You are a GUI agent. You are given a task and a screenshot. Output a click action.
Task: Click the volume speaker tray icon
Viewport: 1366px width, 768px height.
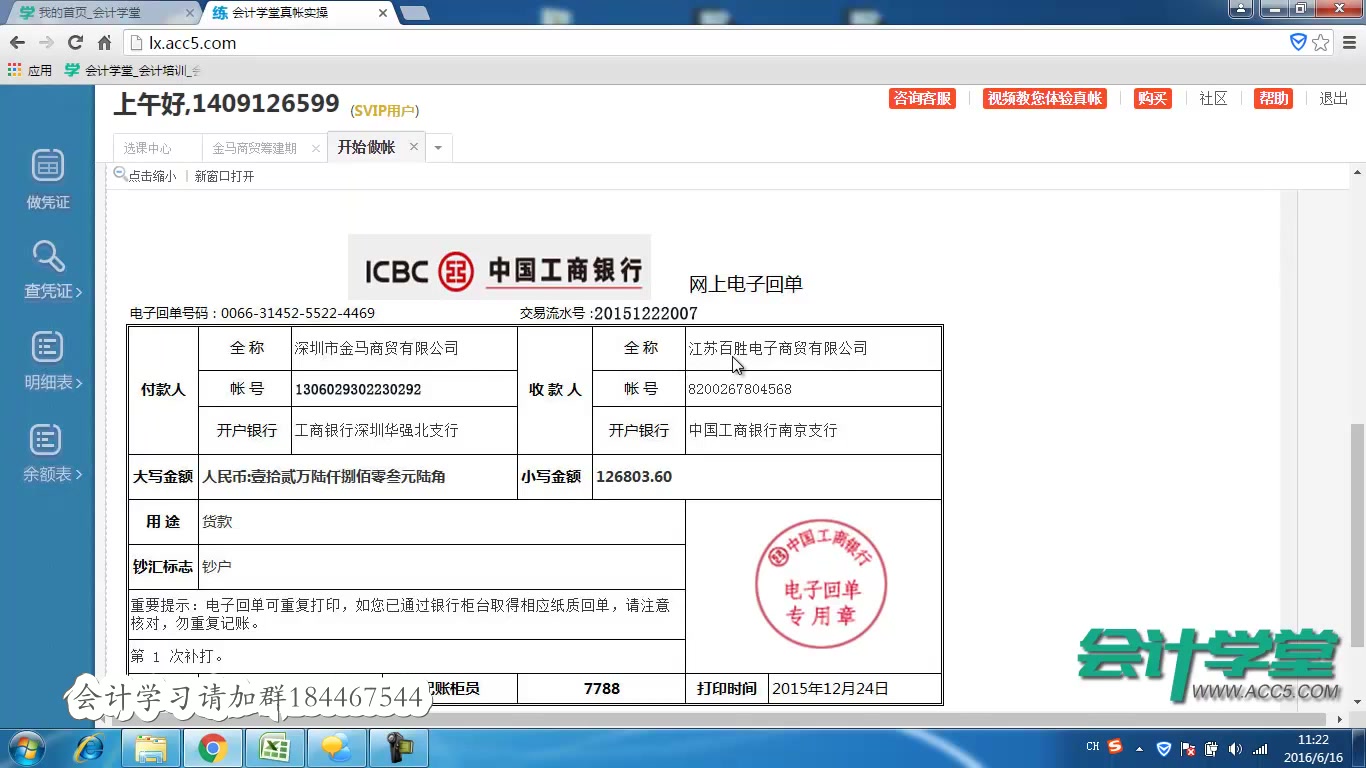1235,748
